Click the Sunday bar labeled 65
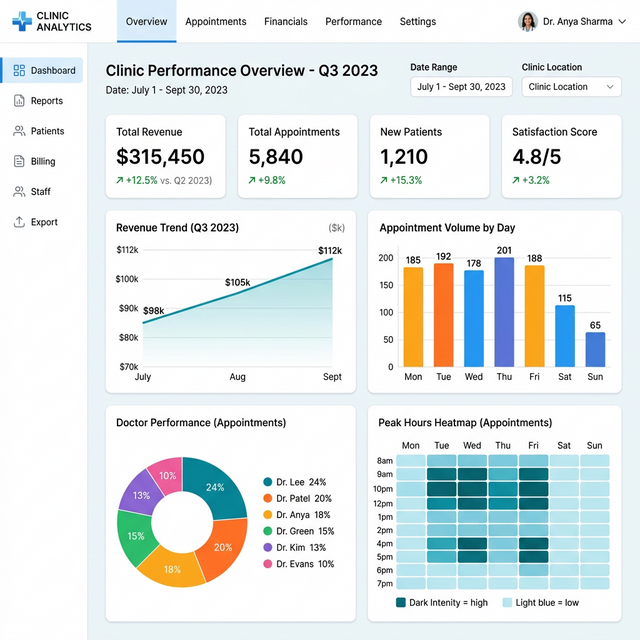 point(595,349)
